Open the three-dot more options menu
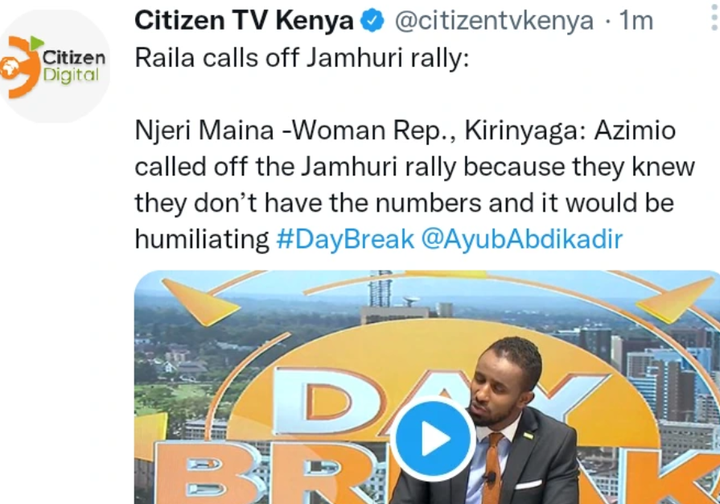This screenshot has width=720, height=504. click(x=714, y=20)
